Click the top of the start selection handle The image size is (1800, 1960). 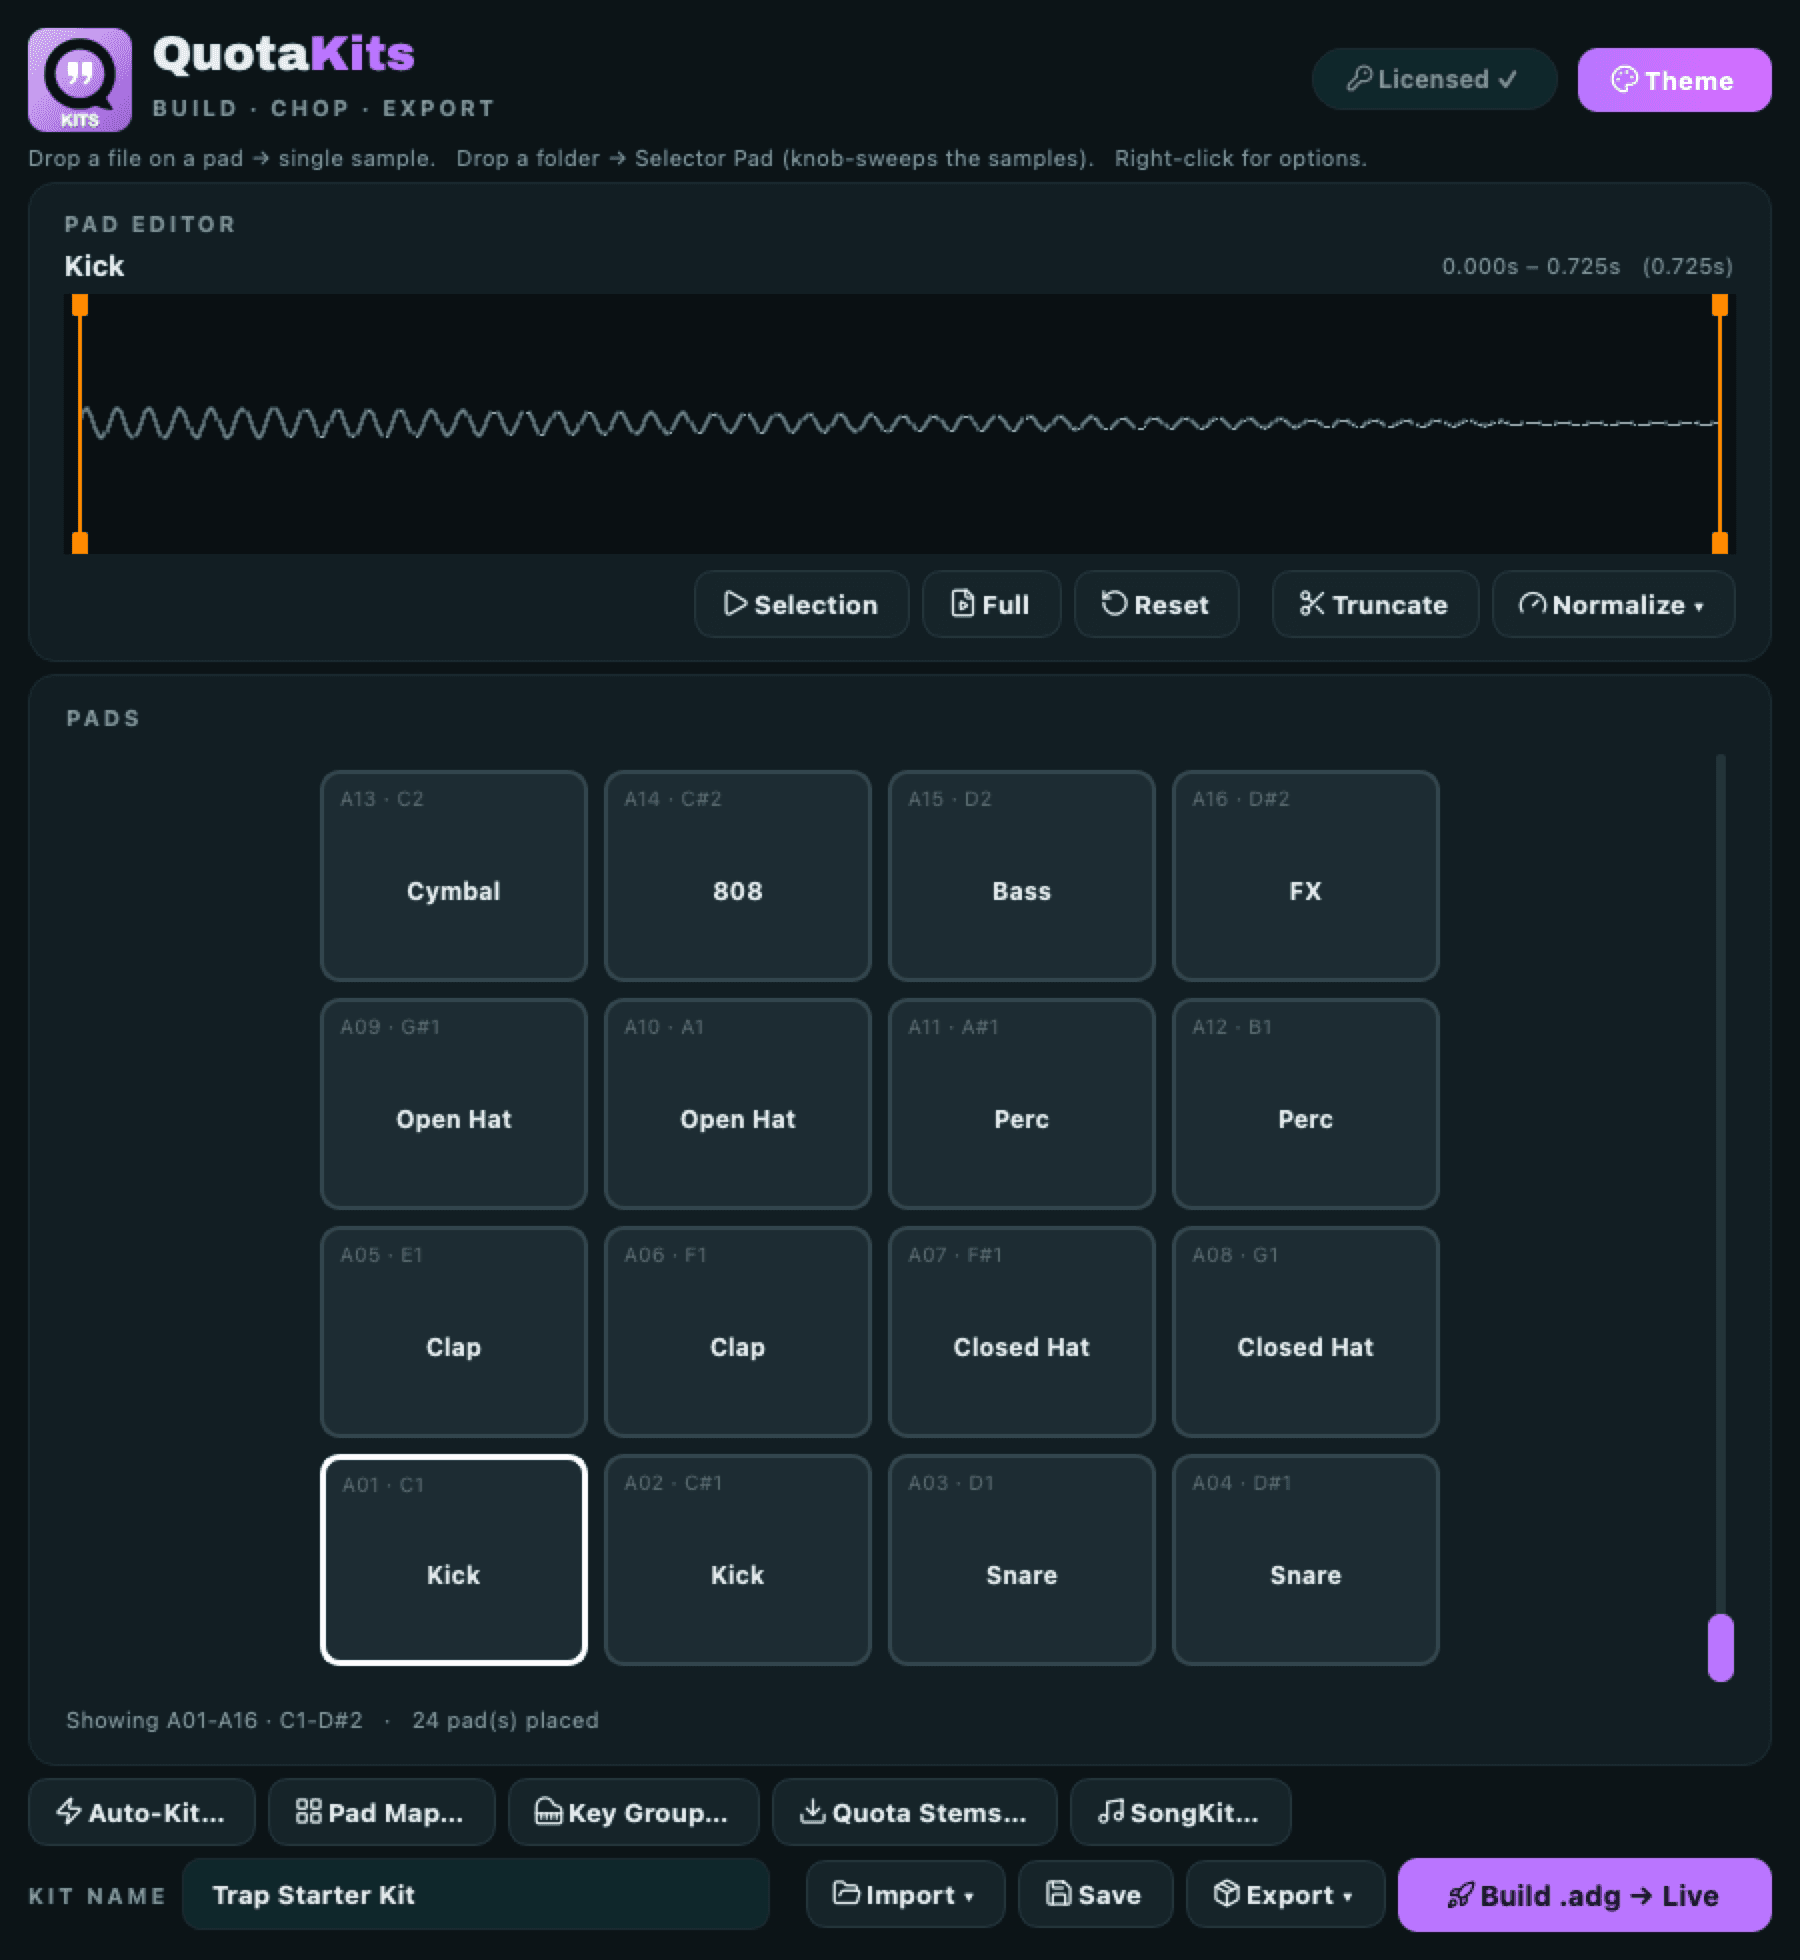point(80,305)
